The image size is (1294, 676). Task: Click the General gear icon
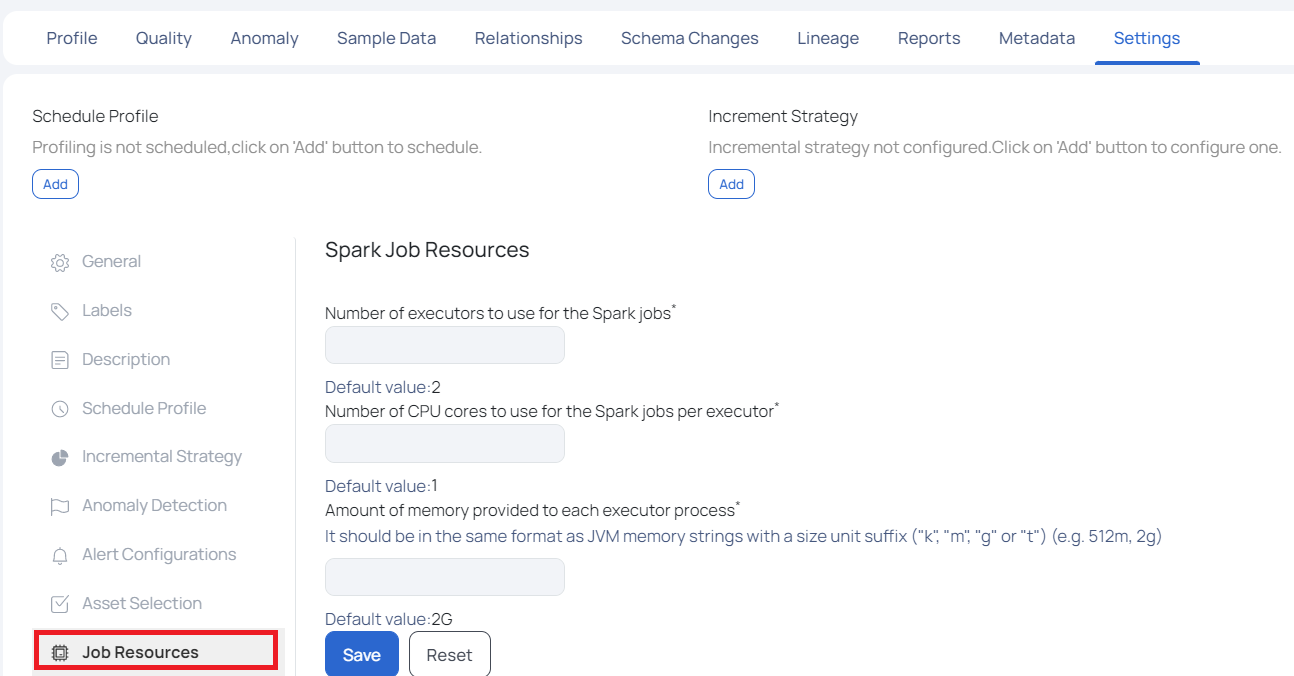60,263
